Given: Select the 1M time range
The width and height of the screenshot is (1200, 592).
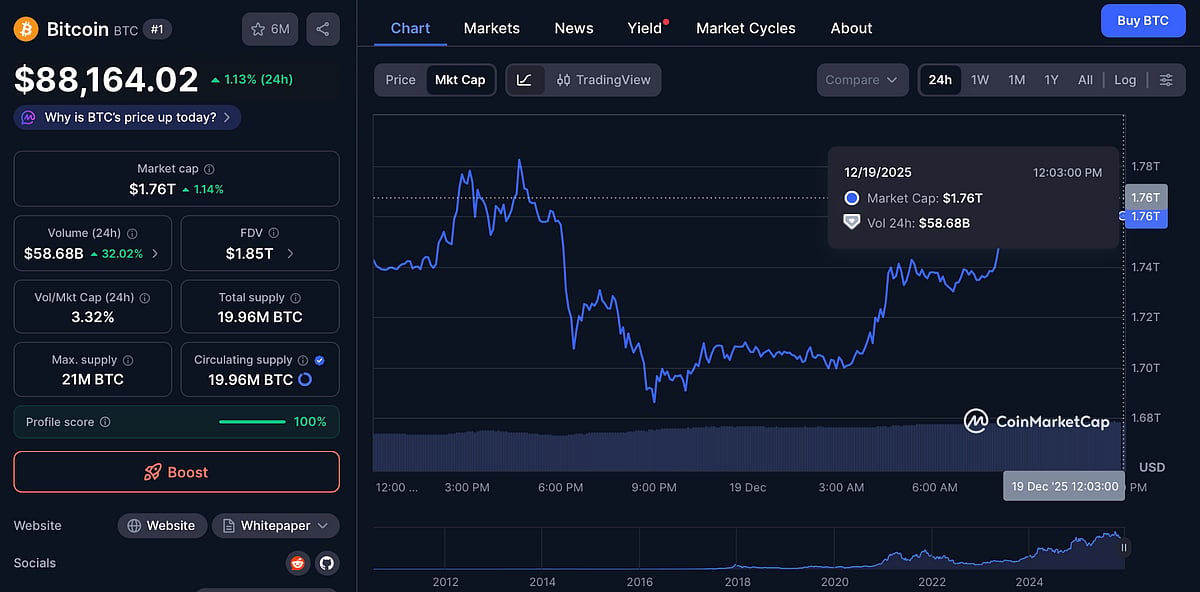Looking at the screenshot, I should [x=1016, y=80].
